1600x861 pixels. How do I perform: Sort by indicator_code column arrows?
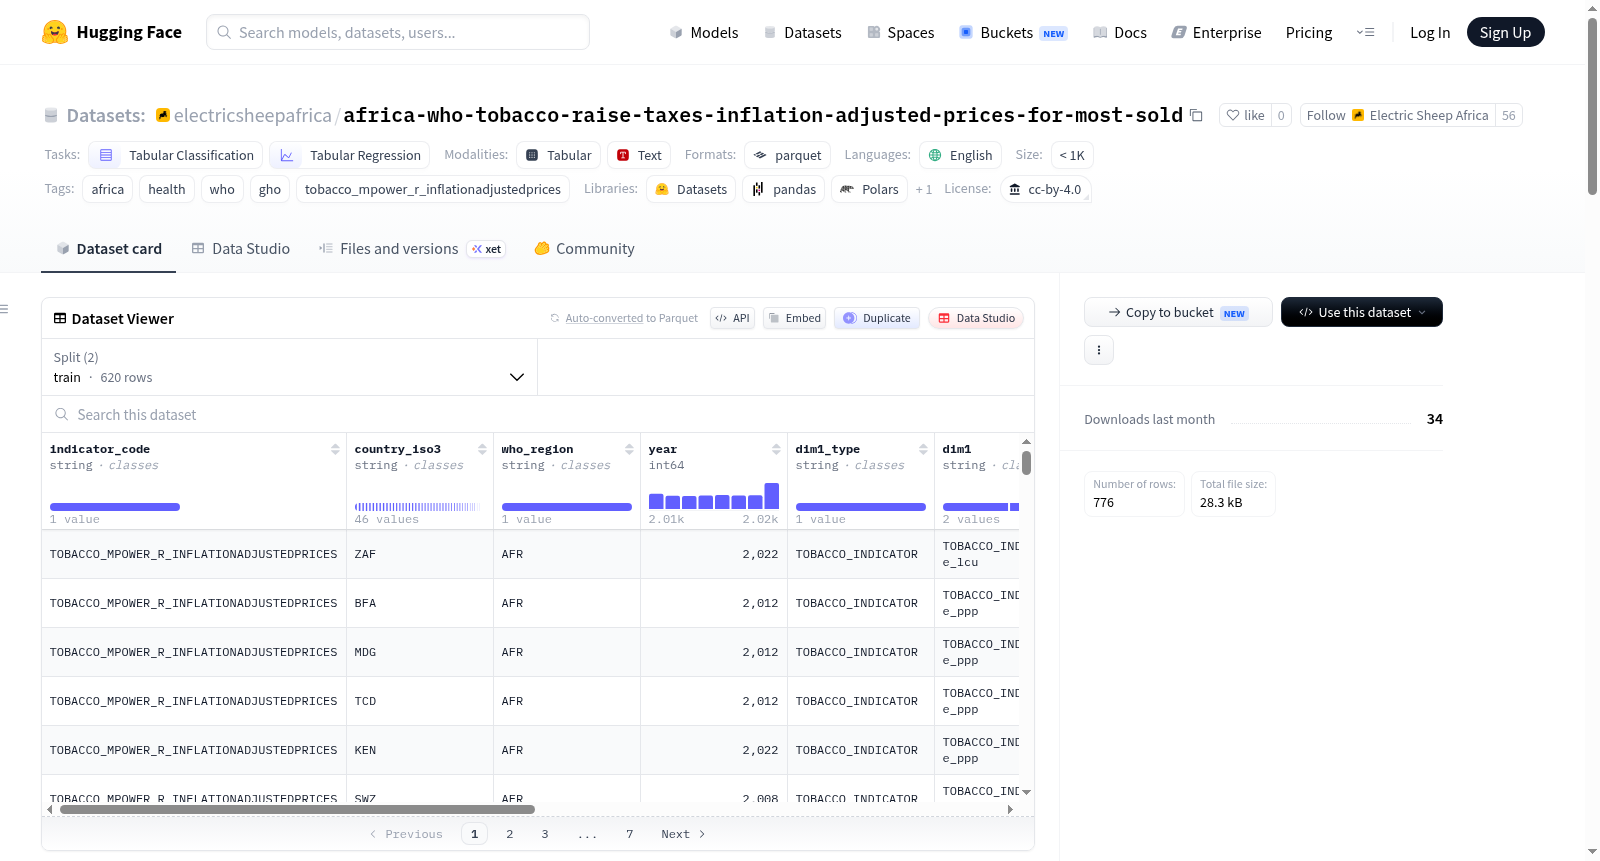pyautogui.click(x=335, y=449)
